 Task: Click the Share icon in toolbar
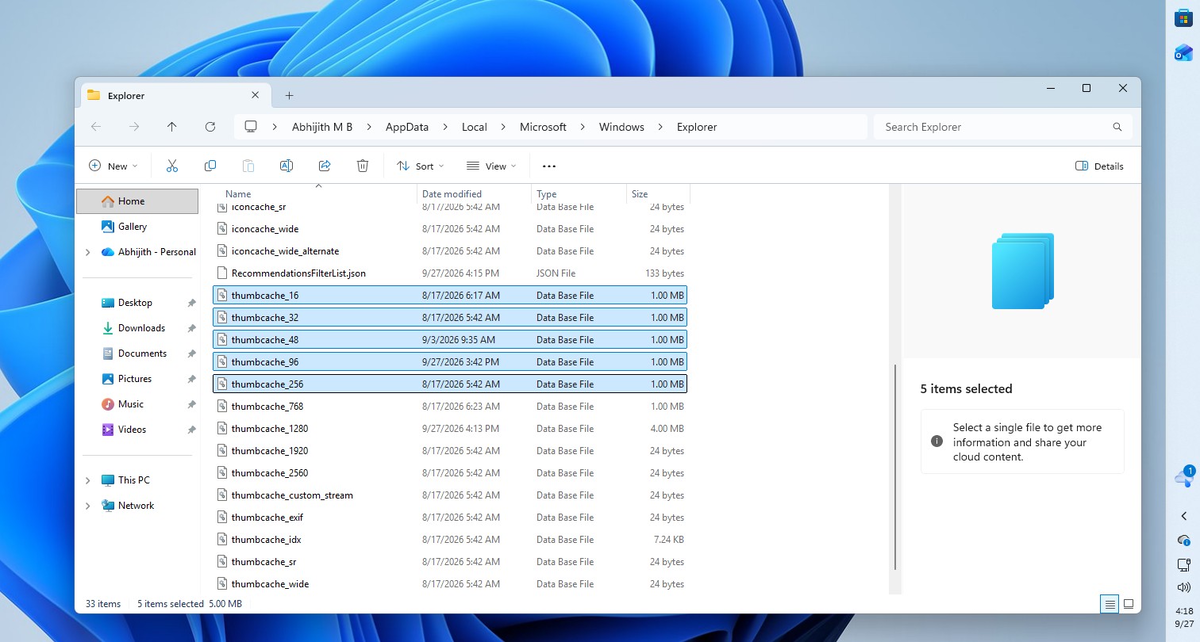pyautogui.click(x=324, y=166)
